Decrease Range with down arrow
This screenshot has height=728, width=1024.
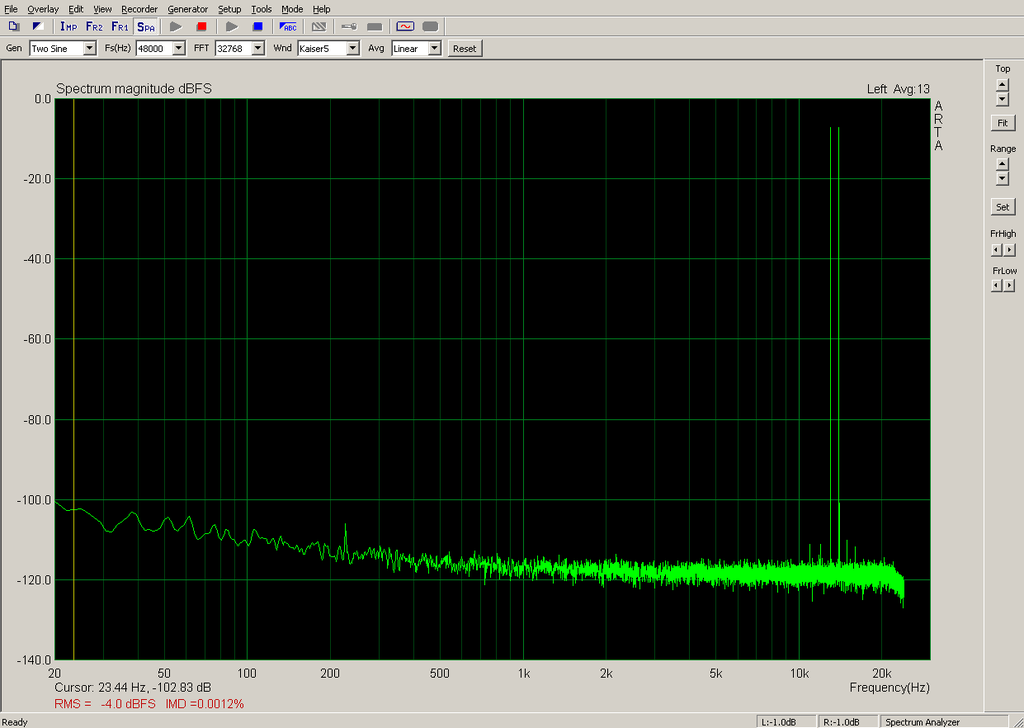pos(1002,178)
